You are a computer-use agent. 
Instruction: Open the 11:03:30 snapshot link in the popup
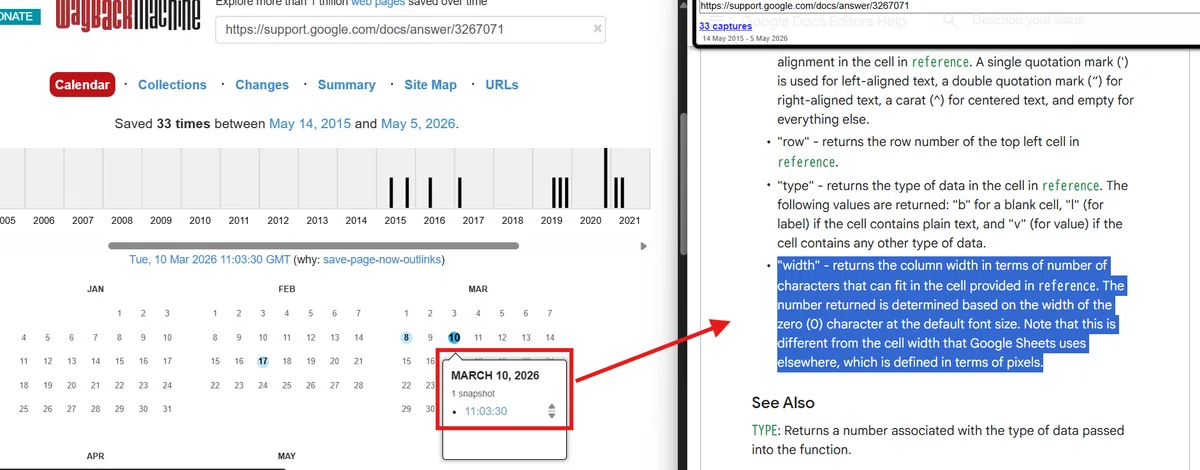[485, 411]
